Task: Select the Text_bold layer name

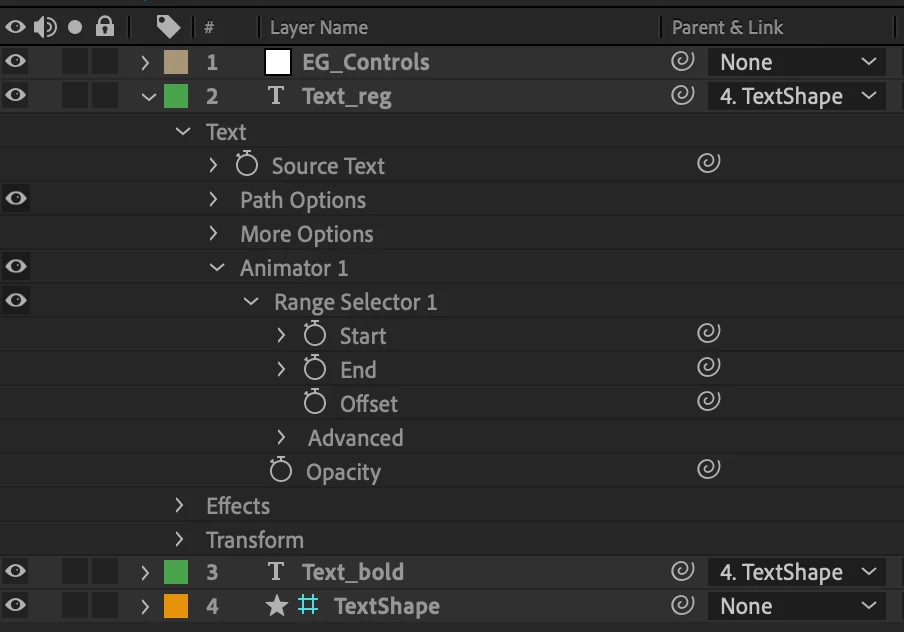Action: [x=353, y=572]
